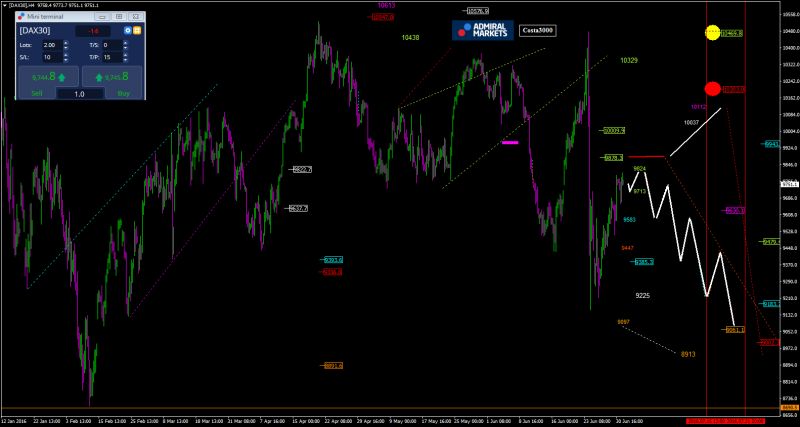Decrease the S/L value with down arrow

point(66,59)
